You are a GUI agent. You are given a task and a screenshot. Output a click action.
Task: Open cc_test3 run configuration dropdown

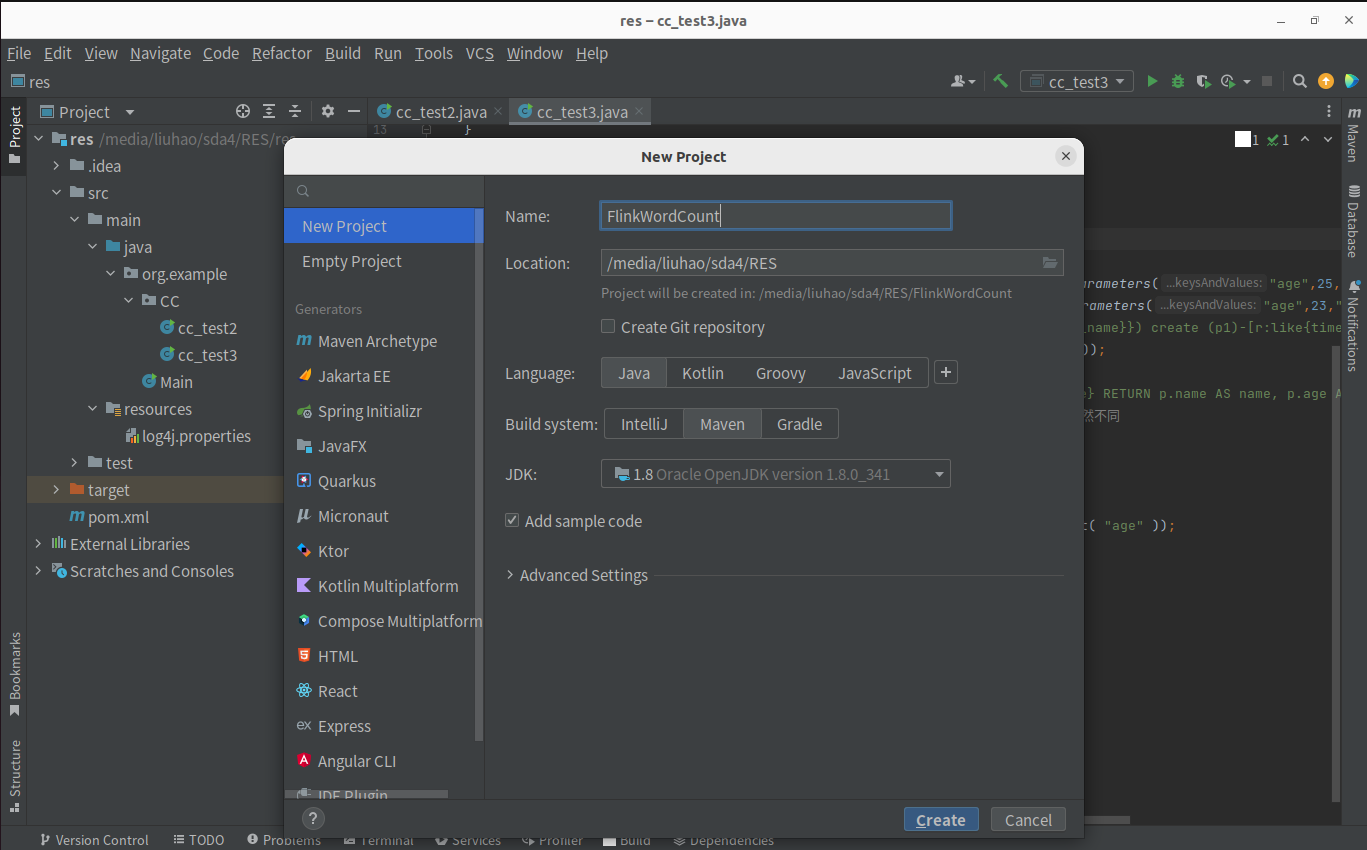tap(1077, 82)
